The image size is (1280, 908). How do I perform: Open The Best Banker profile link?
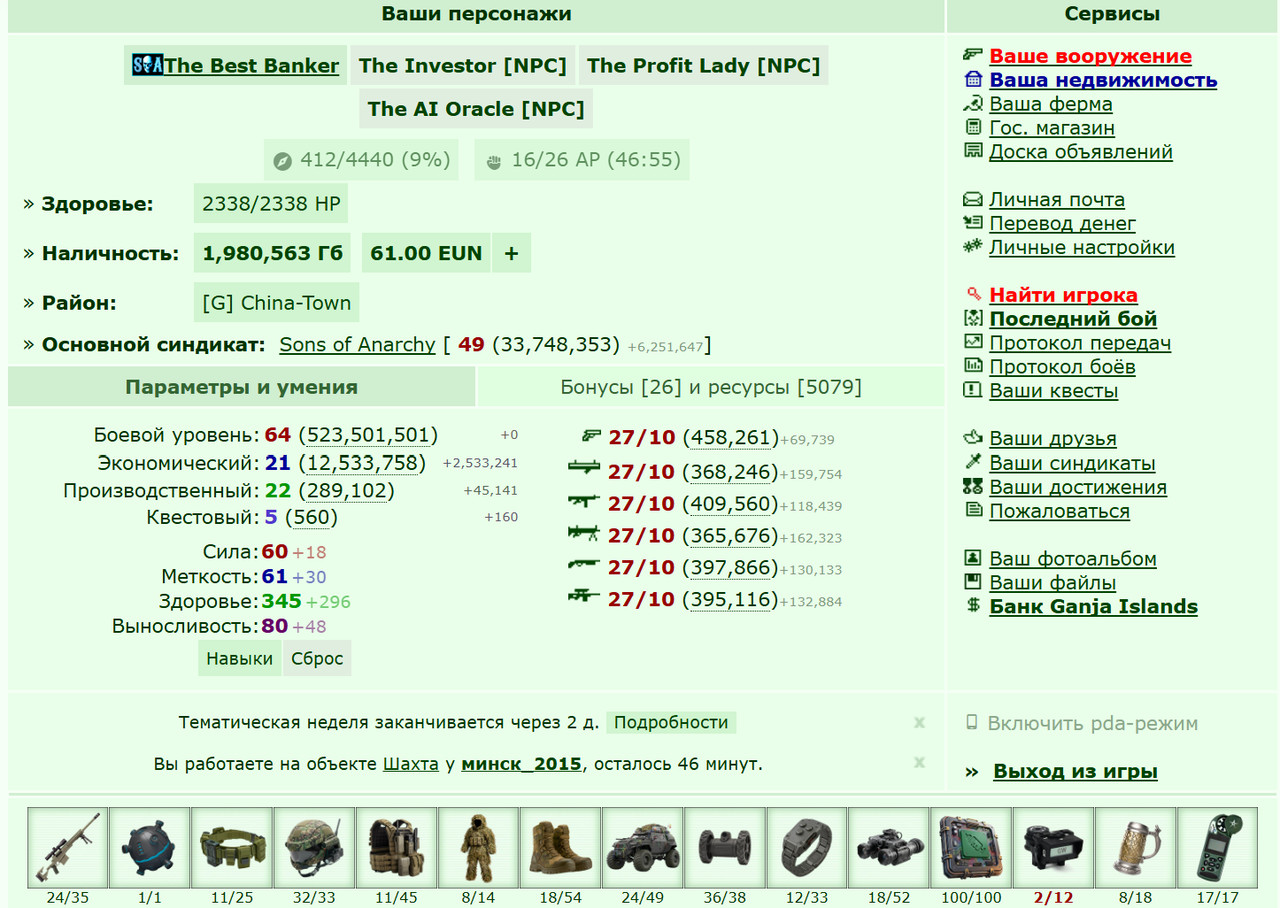tap(252, 66)
